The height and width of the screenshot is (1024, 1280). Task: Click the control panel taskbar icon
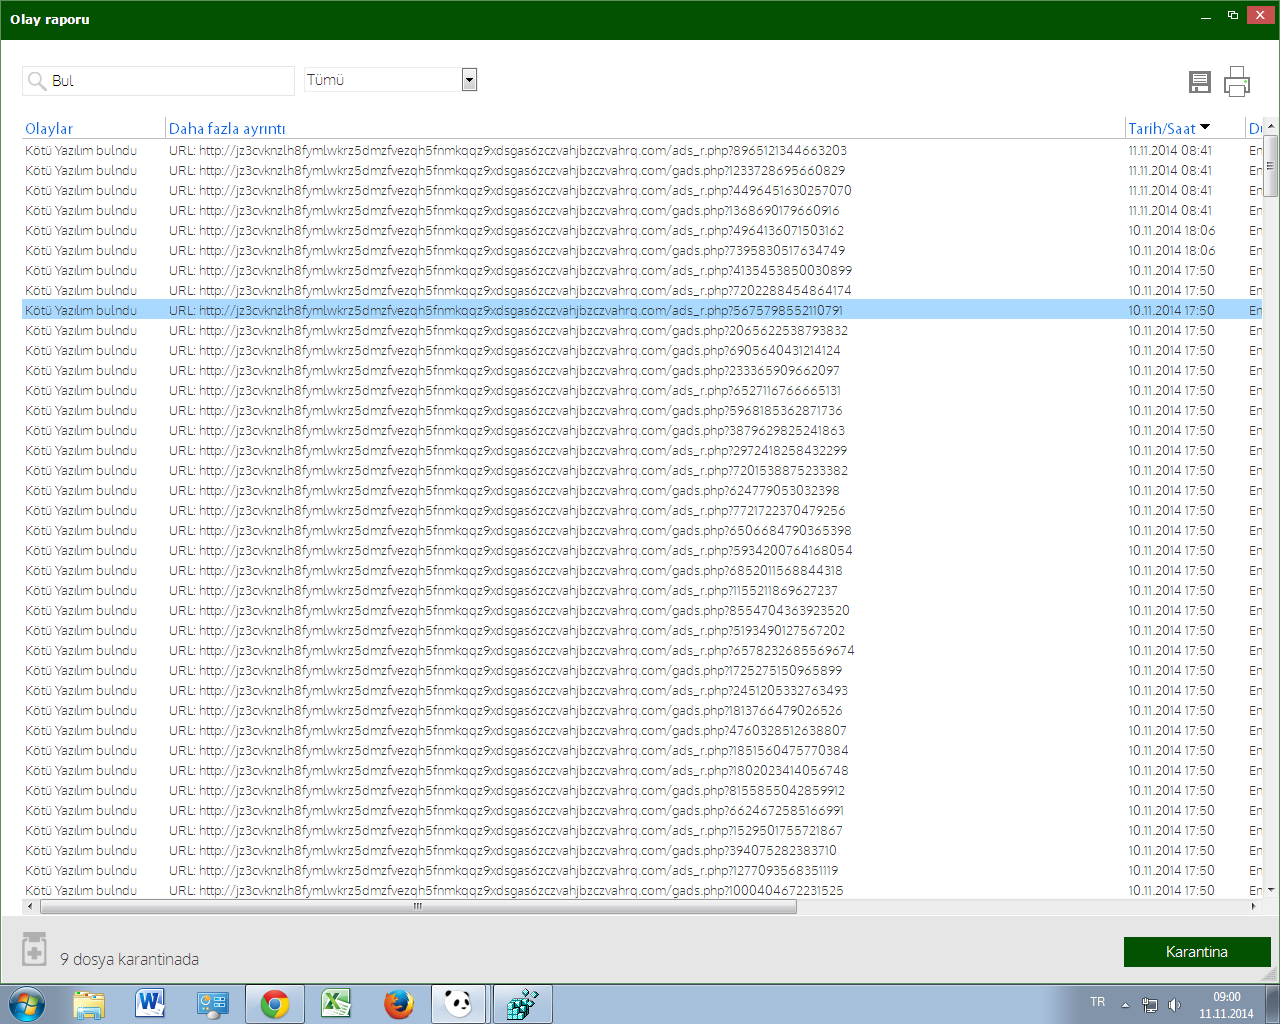pos(213,1004)
